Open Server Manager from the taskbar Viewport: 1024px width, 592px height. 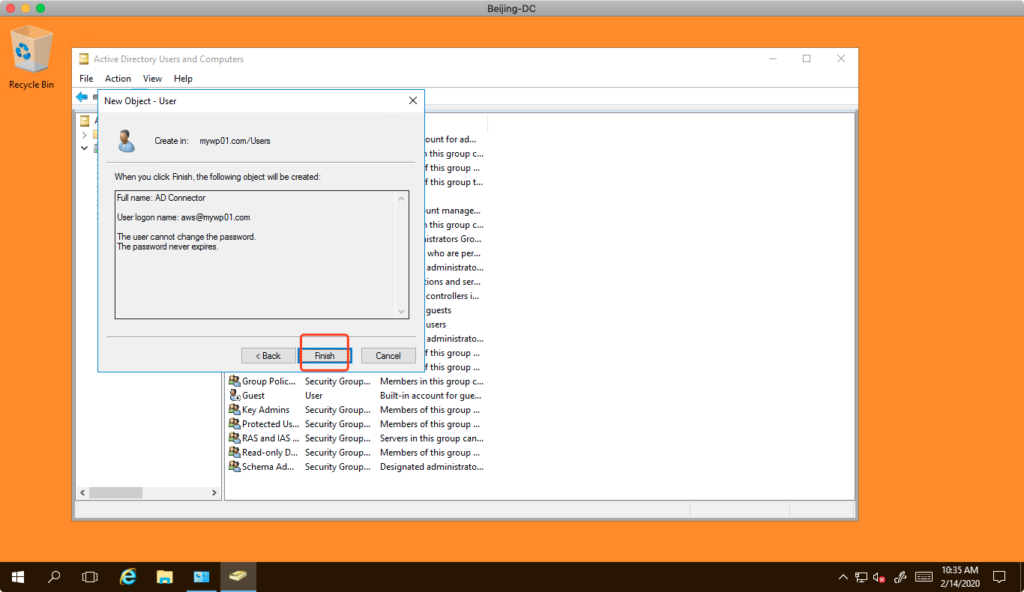click(202, 577)
